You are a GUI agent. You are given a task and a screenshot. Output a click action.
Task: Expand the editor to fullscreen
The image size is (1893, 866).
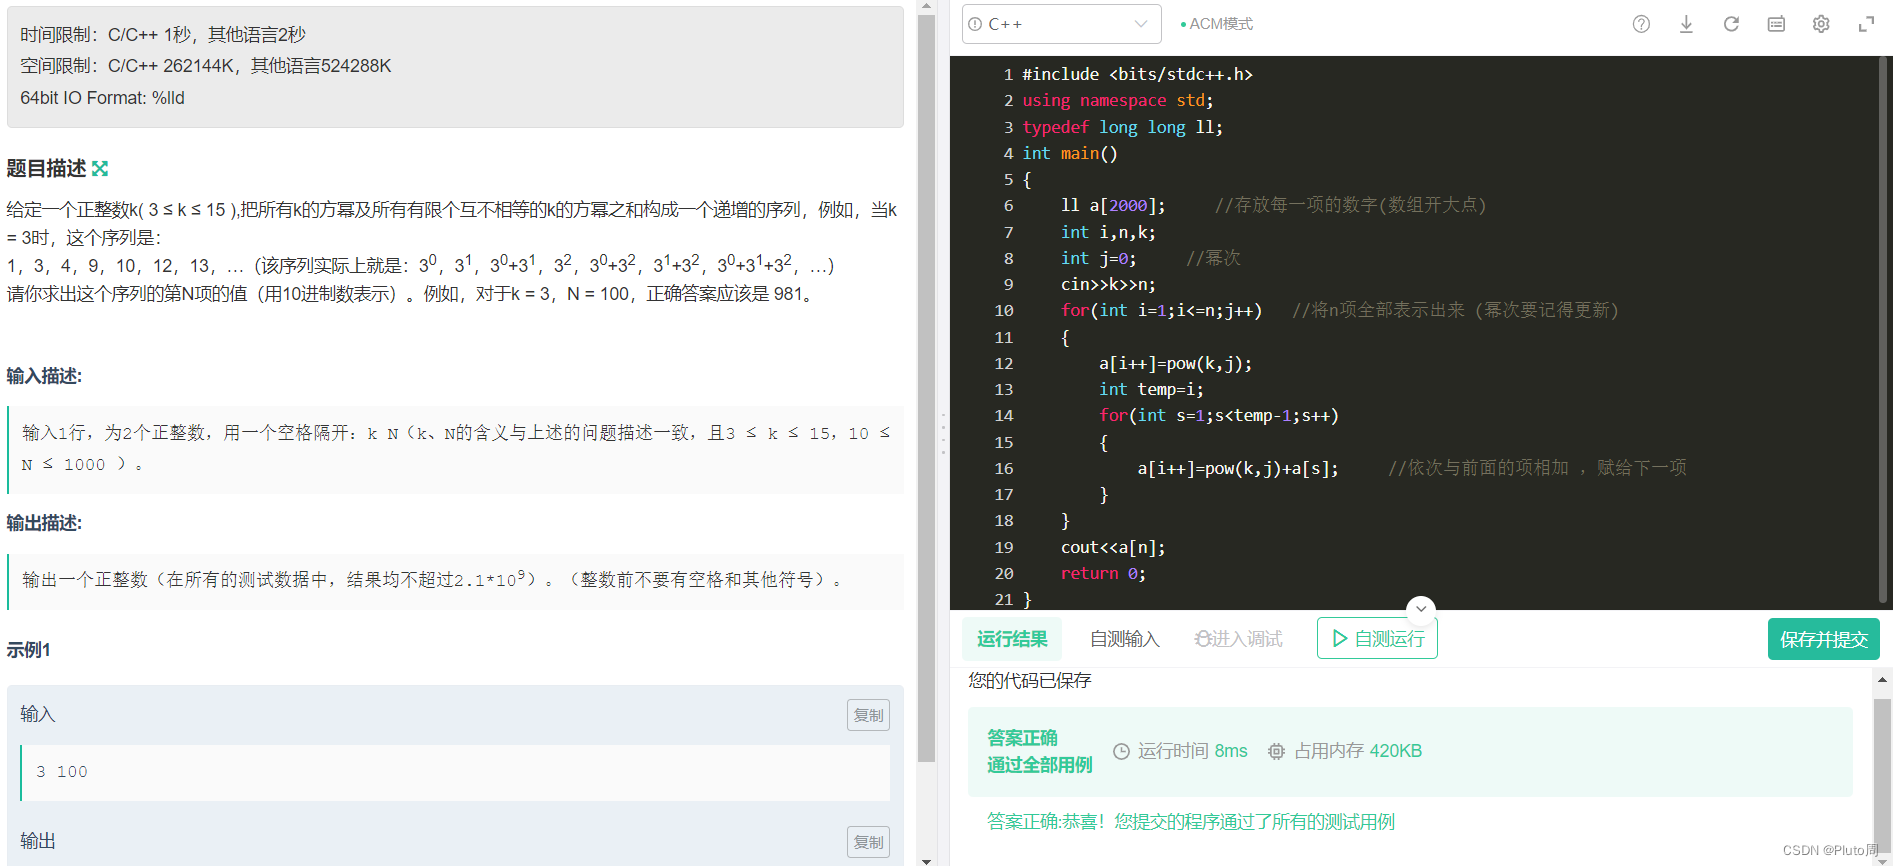(x=1866, y=24)
